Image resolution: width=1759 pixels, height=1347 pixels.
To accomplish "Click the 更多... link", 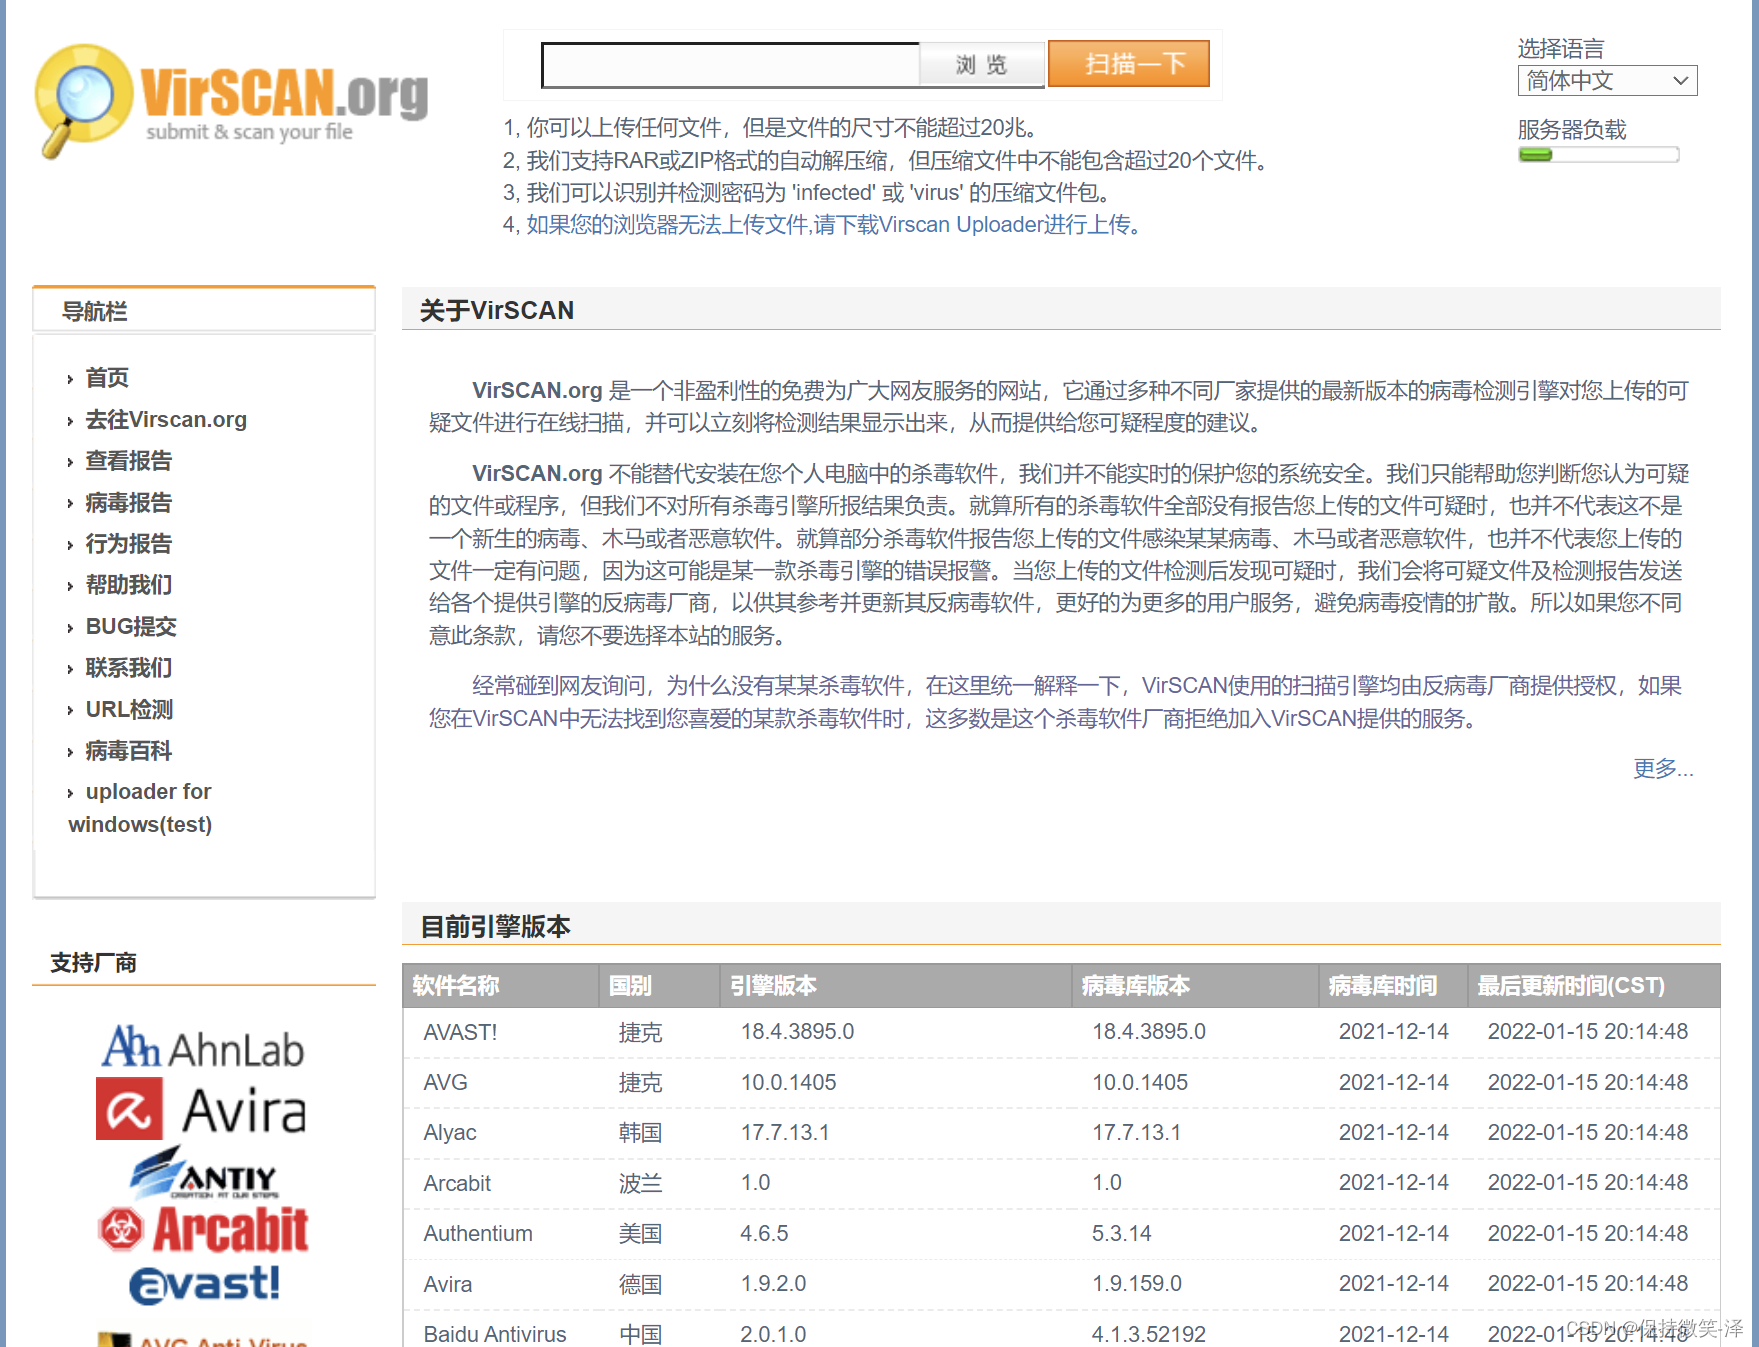I will click(1663, 769).
